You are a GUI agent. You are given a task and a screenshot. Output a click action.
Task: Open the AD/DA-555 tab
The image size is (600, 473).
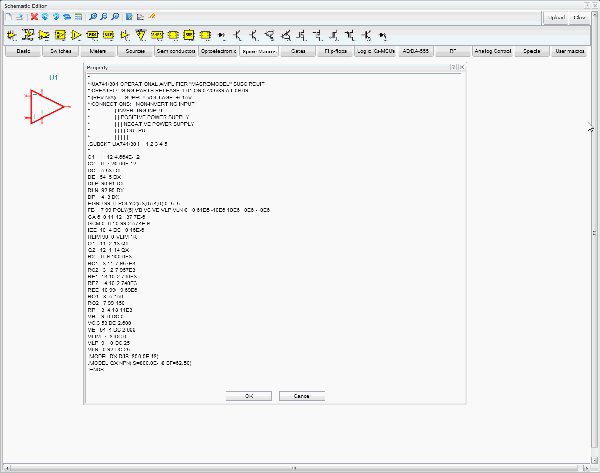(416, 51)
